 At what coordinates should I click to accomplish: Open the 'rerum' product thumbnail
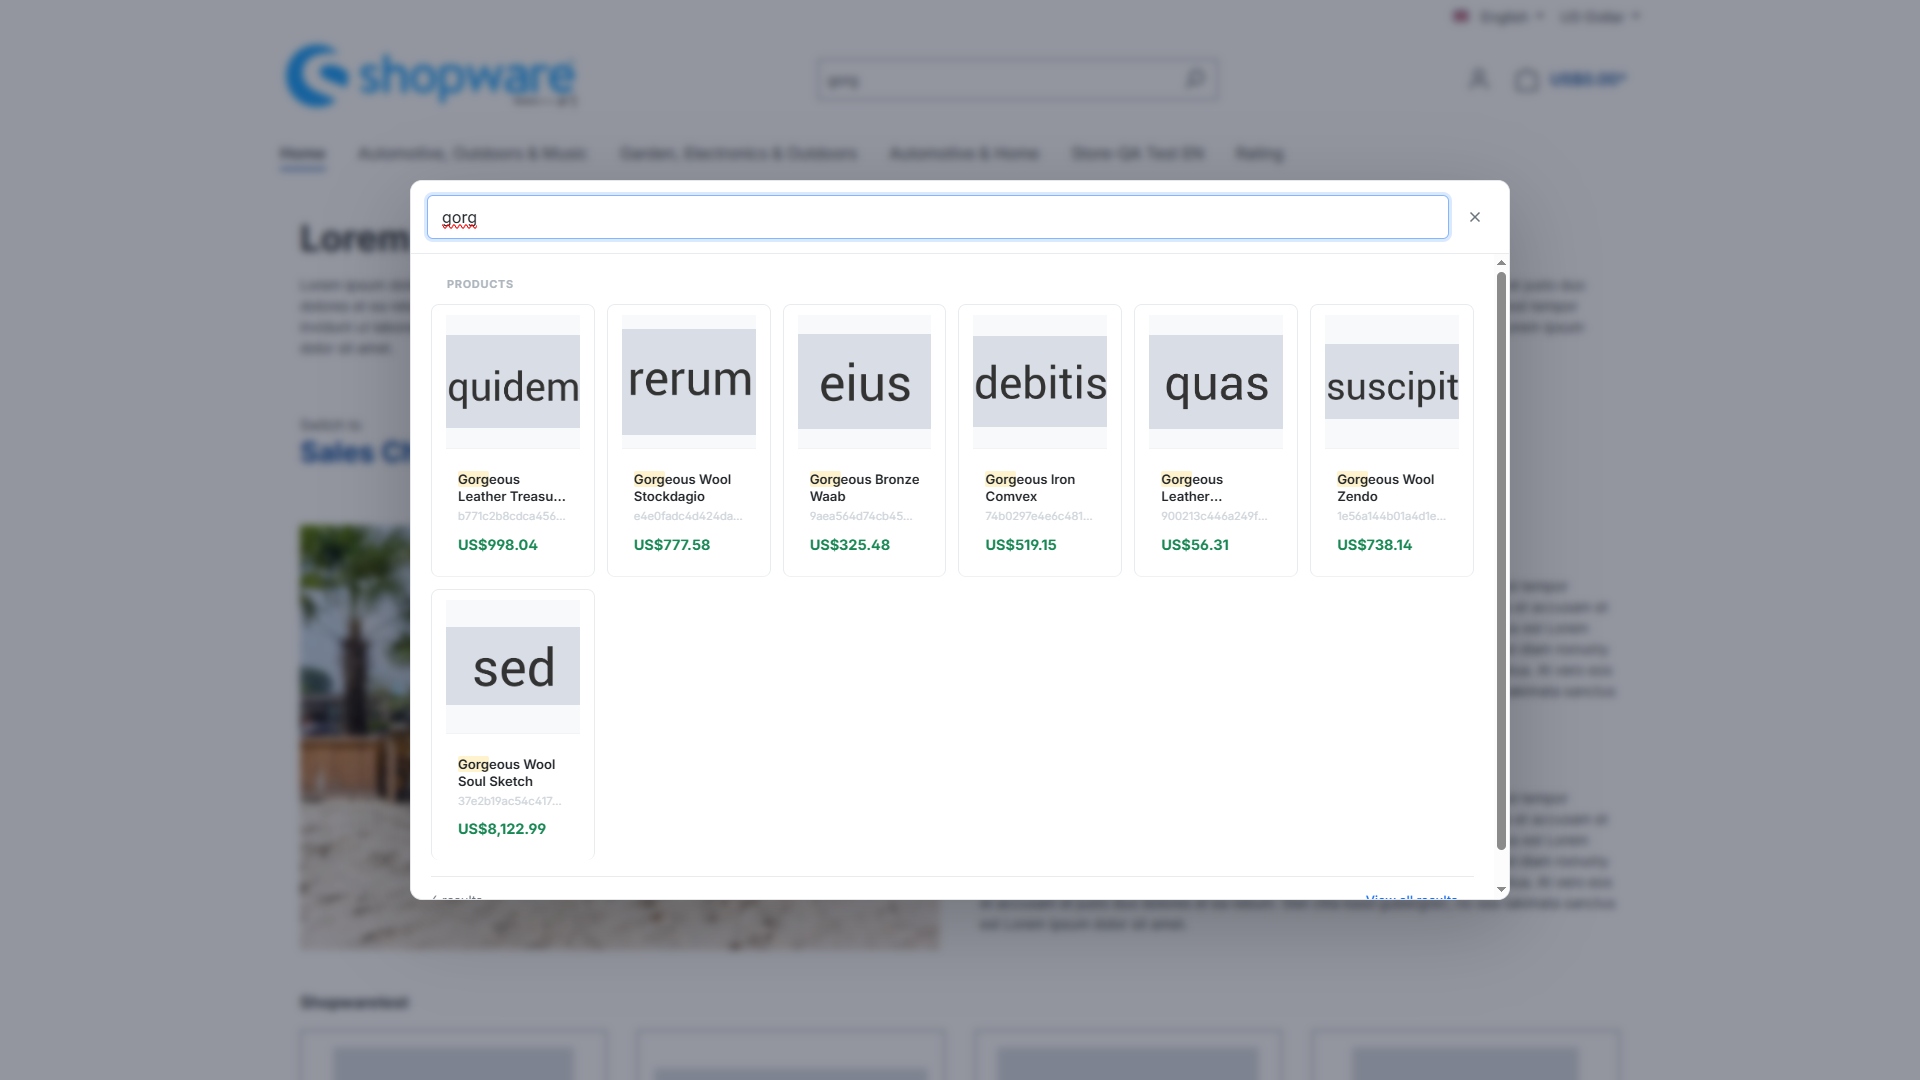tap(689, 382)
